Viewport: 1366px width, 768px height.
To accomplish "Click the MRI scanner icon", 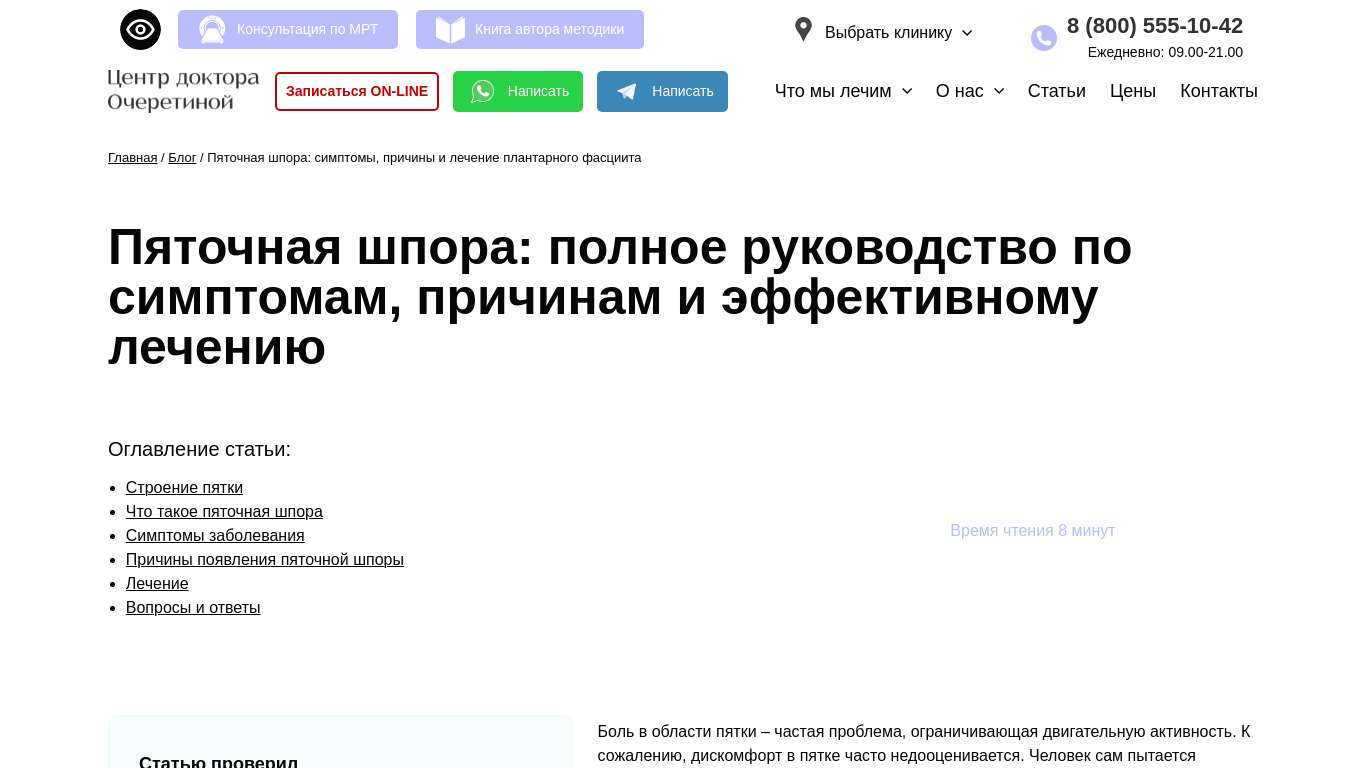I will 212,30.
